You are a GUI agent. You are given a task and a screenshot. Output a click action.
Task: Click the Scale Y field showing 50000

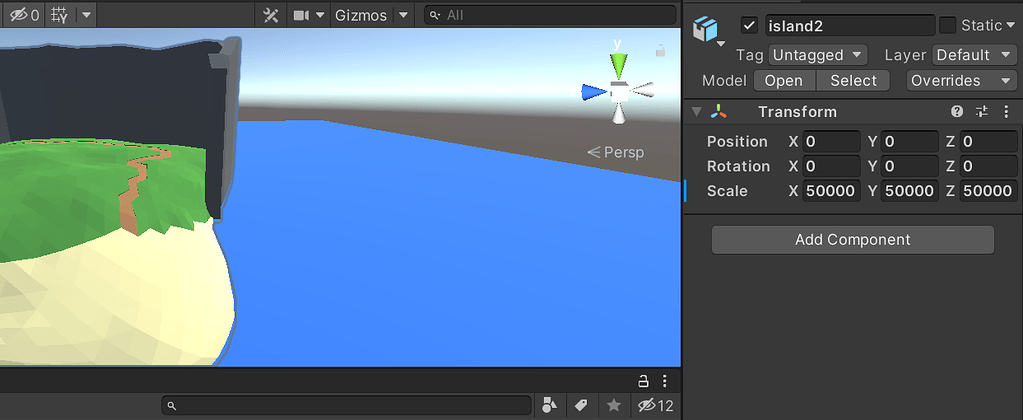pyautogui.click(x=909, y=191)
